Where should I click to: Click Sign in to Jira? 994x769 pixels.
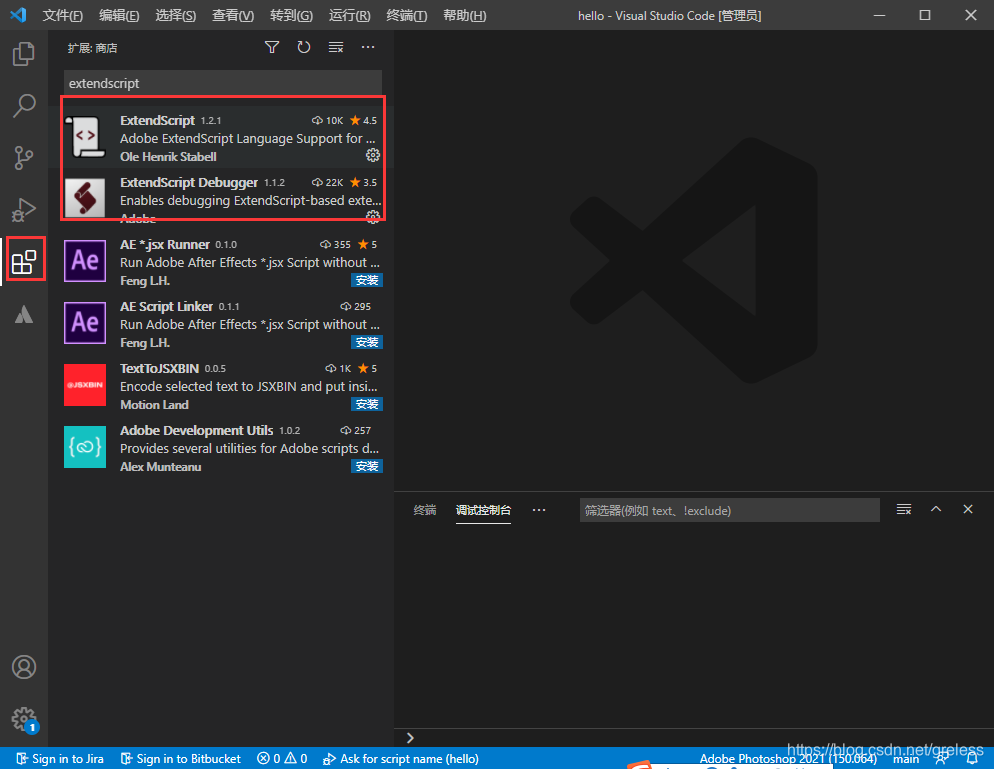click(x=60, y=758)
